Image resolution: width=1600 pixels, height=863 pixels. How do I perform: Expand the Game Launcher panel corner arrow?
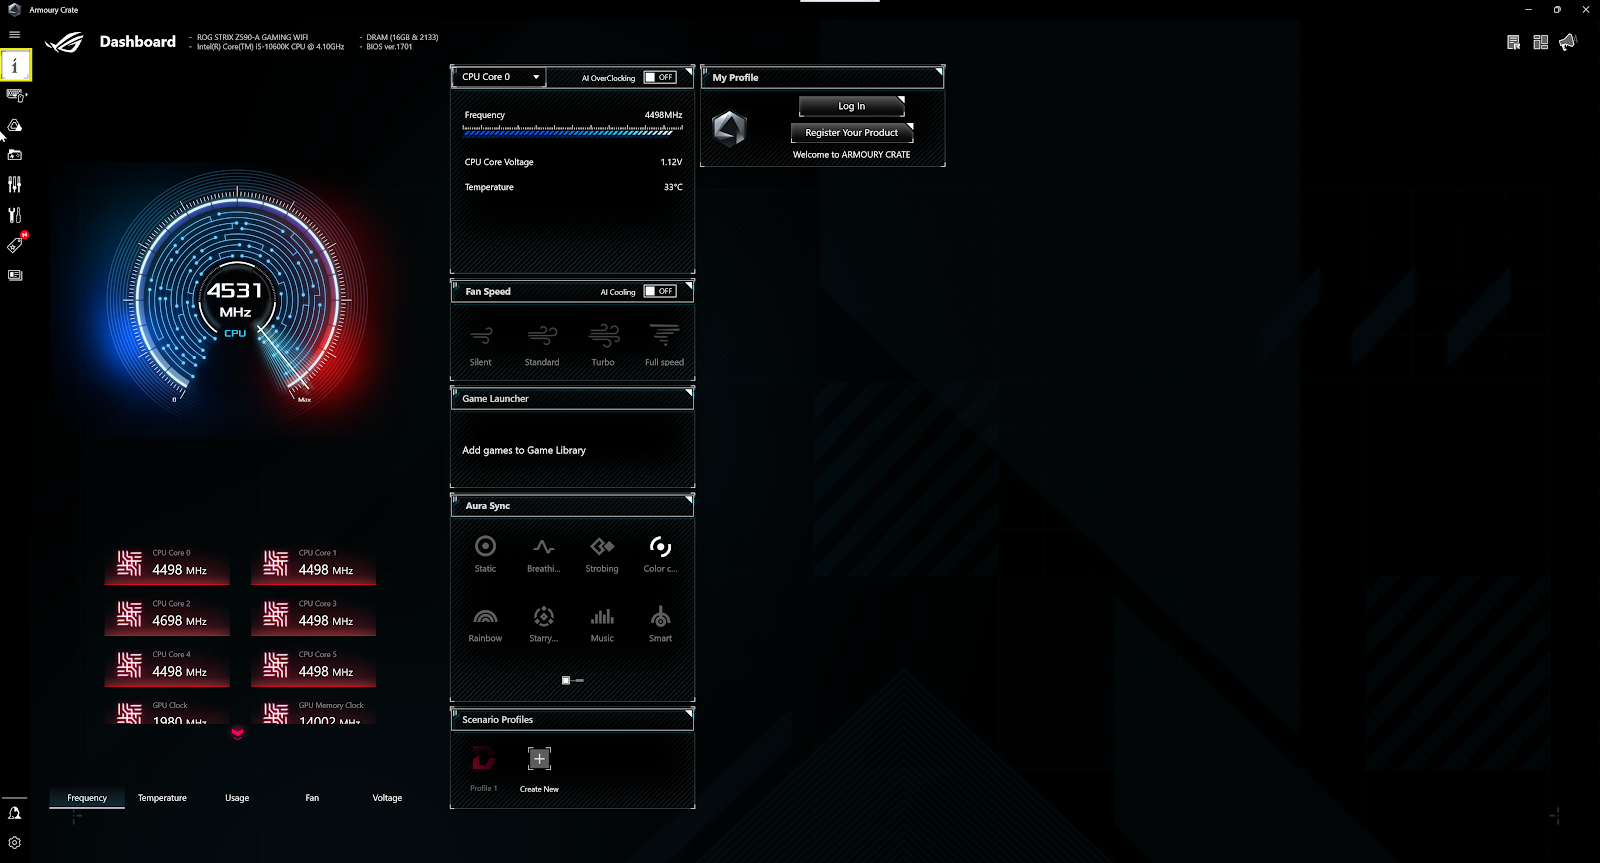(689, 393)
